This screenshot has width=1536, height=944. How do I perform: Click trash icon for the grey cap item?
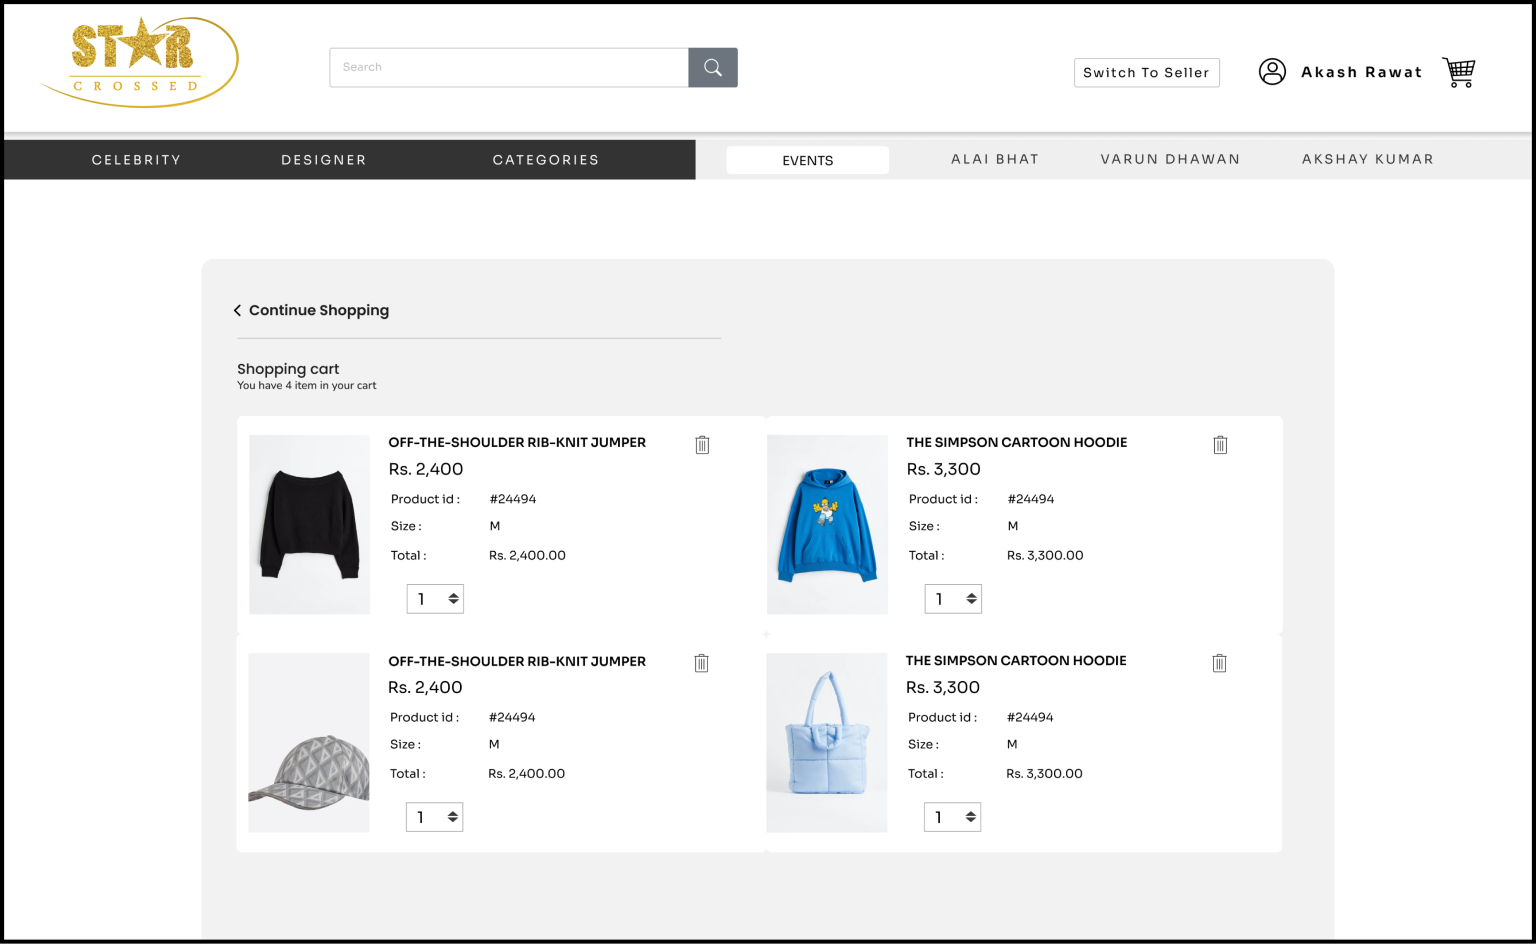point(701,663)
